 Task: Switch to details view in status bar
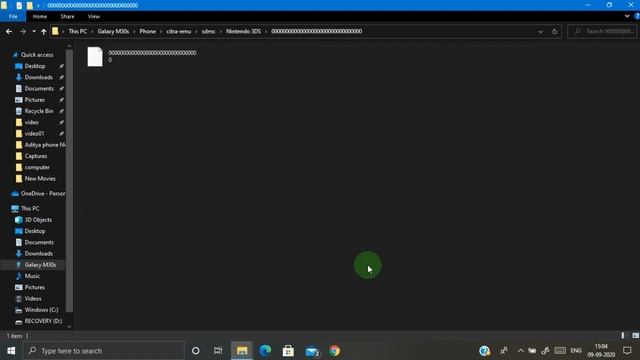622,336
